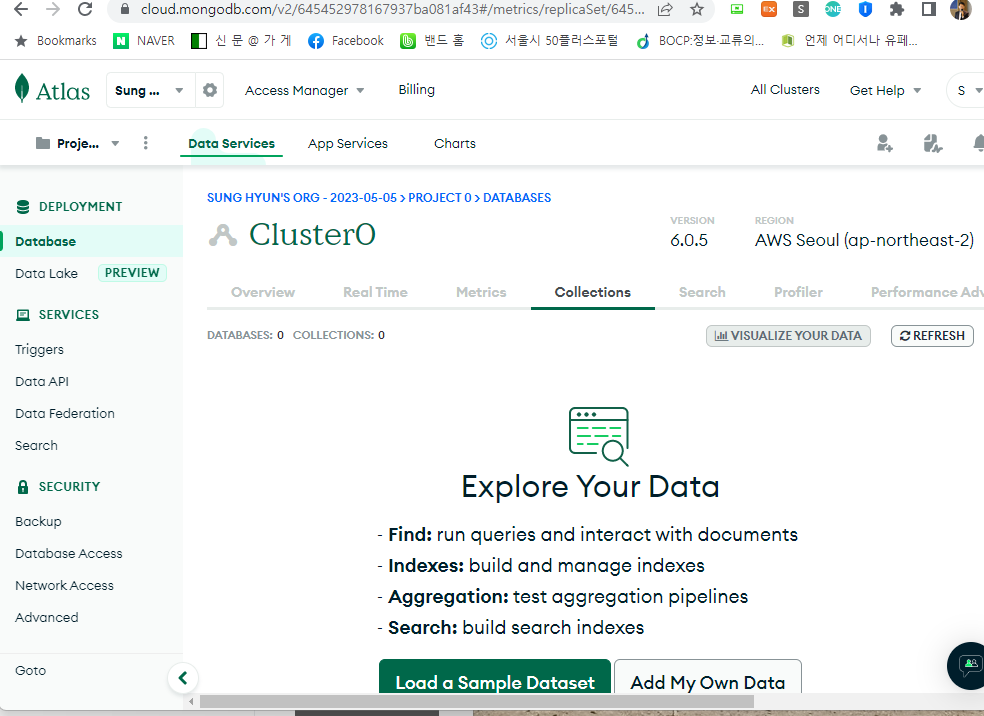Open the Chrome profile avatar
Viewport: 984px width, 716px height.
click(960, 9)
